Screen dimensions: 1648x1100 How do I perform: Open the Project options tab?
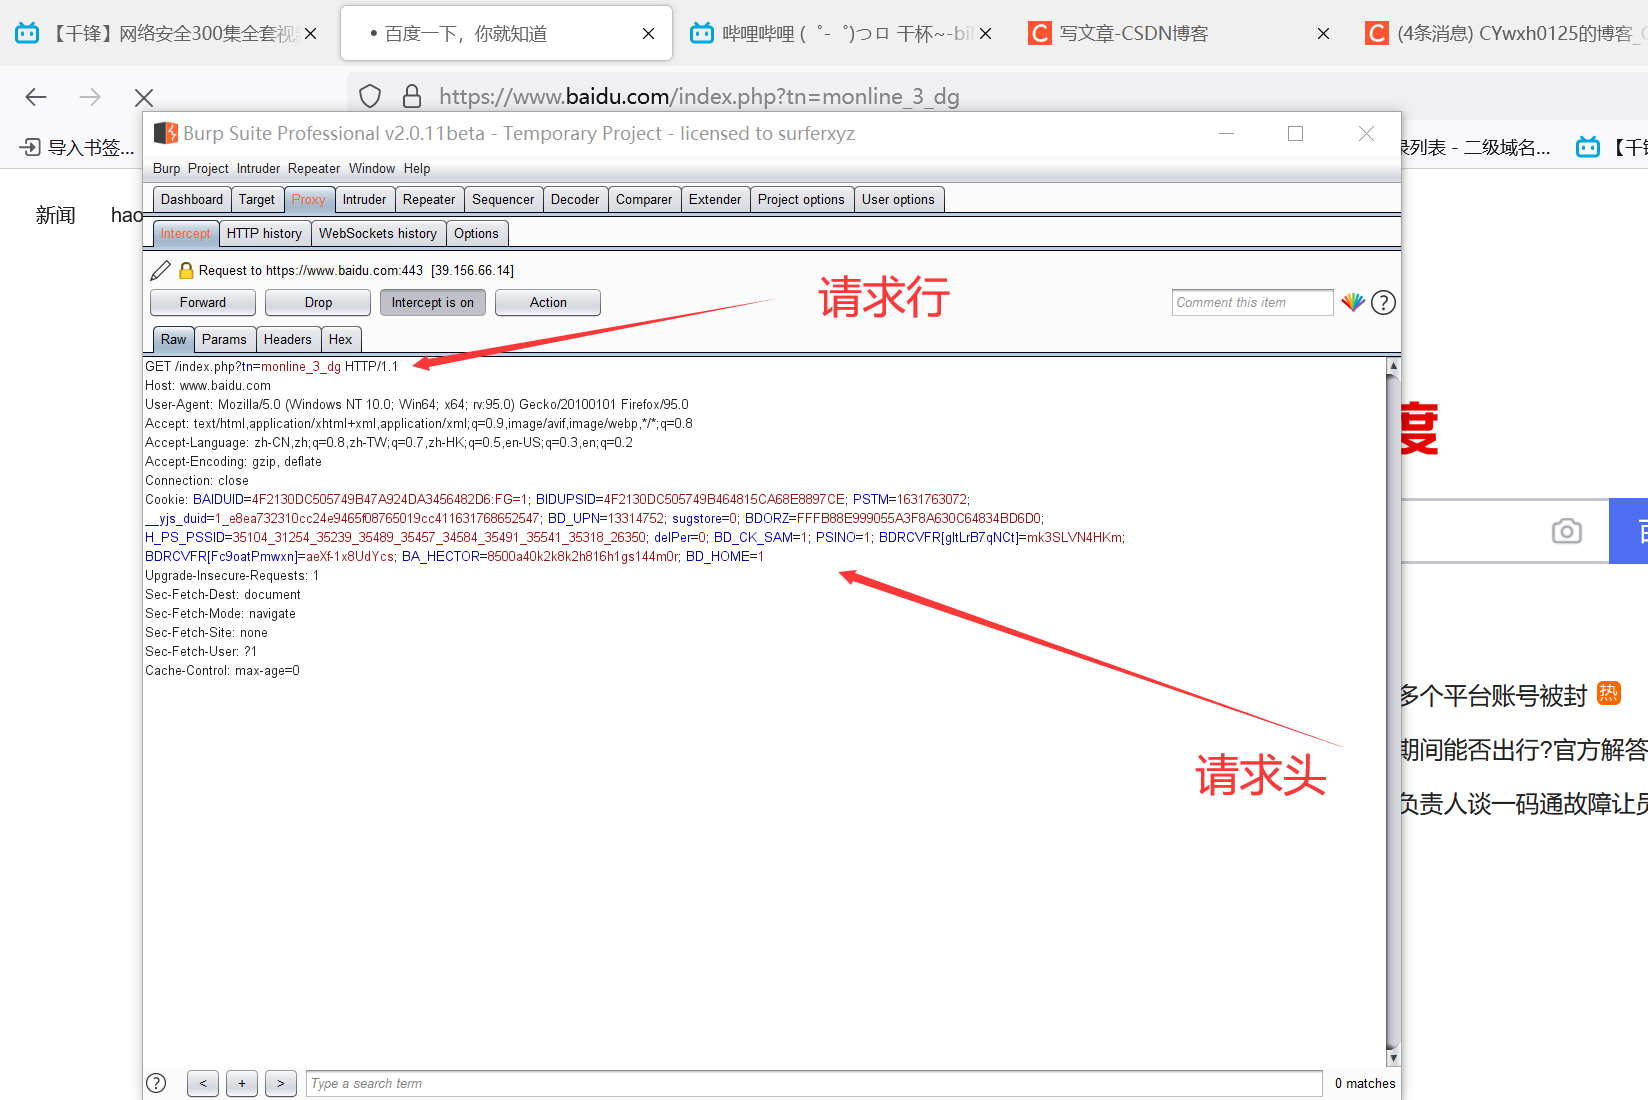(x=801, y=200)
